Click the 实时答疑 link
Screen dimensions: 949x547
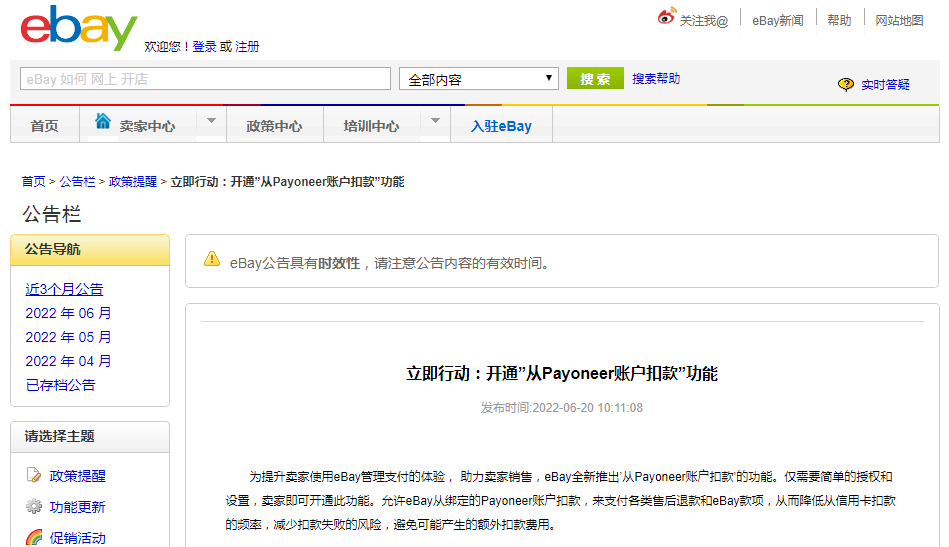pos(885,85)
